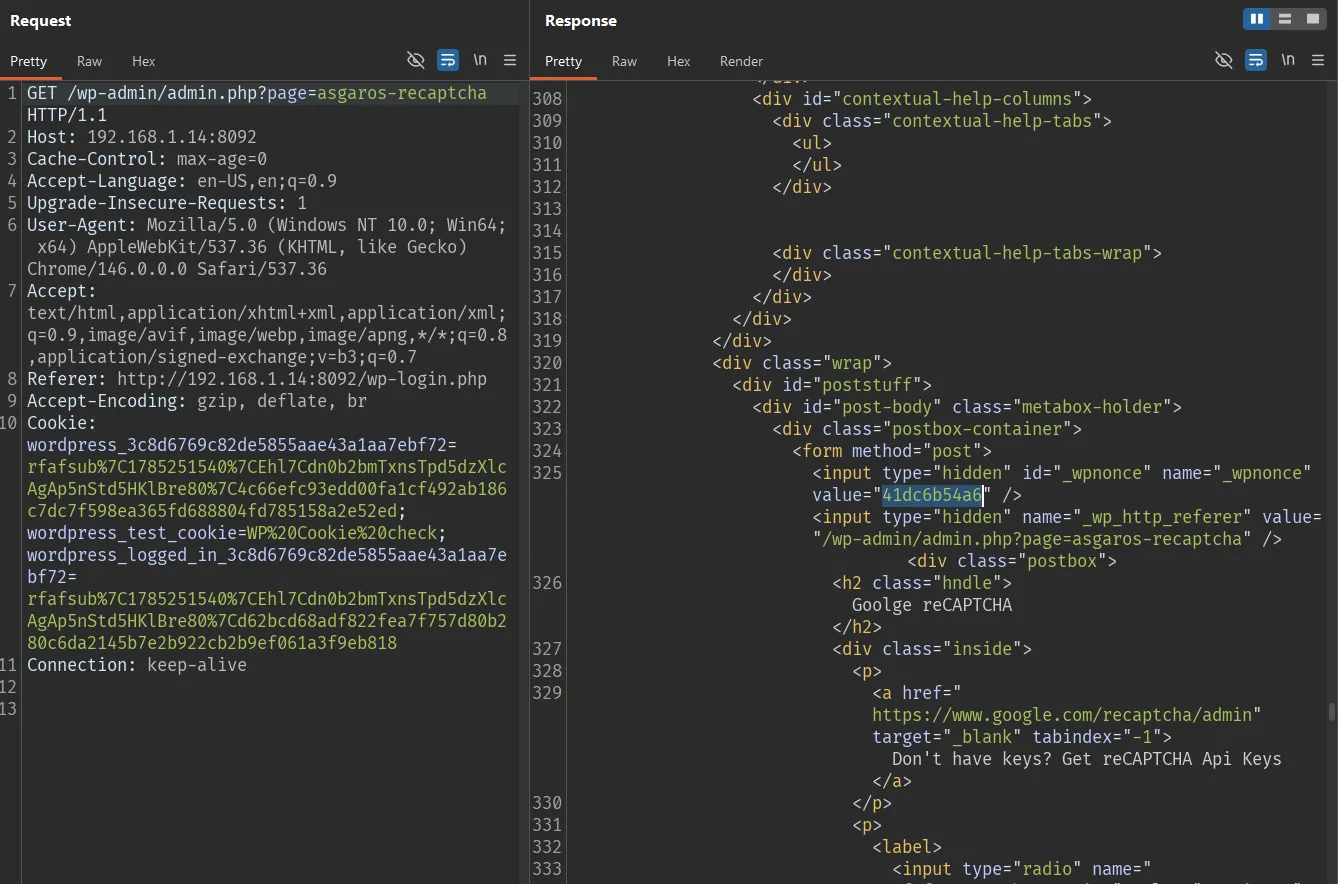Viewport: 1338px width, 884px height.
Task: Toggle non-printable \n button in Request panel
Action: [x=480, y=60]
